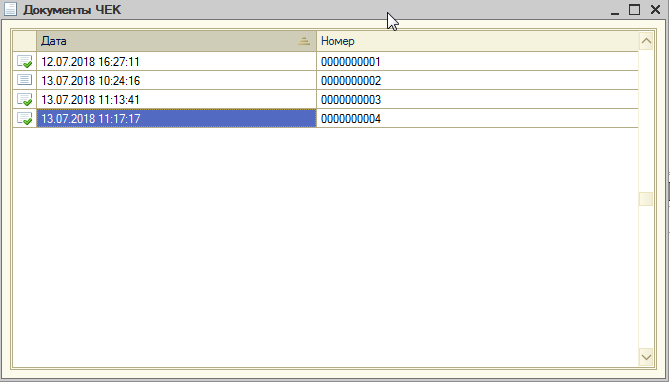Click the document icon in the window title bar
The width and height of the screenshot is (670, 383).
[10, 9]
